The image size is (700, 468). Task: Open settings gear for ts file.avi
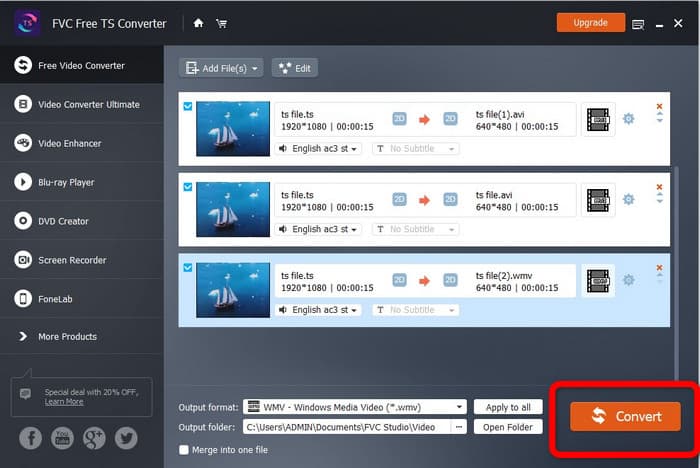point(628,199)
